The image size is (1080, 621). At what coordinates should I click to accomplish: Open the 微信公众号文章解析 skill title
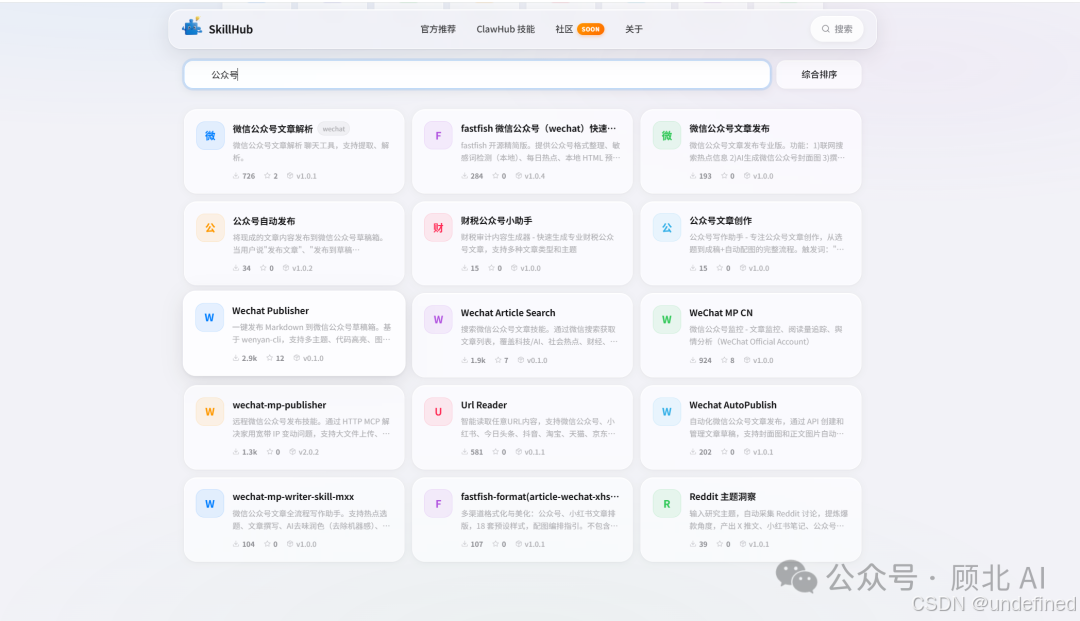[273, 129]
